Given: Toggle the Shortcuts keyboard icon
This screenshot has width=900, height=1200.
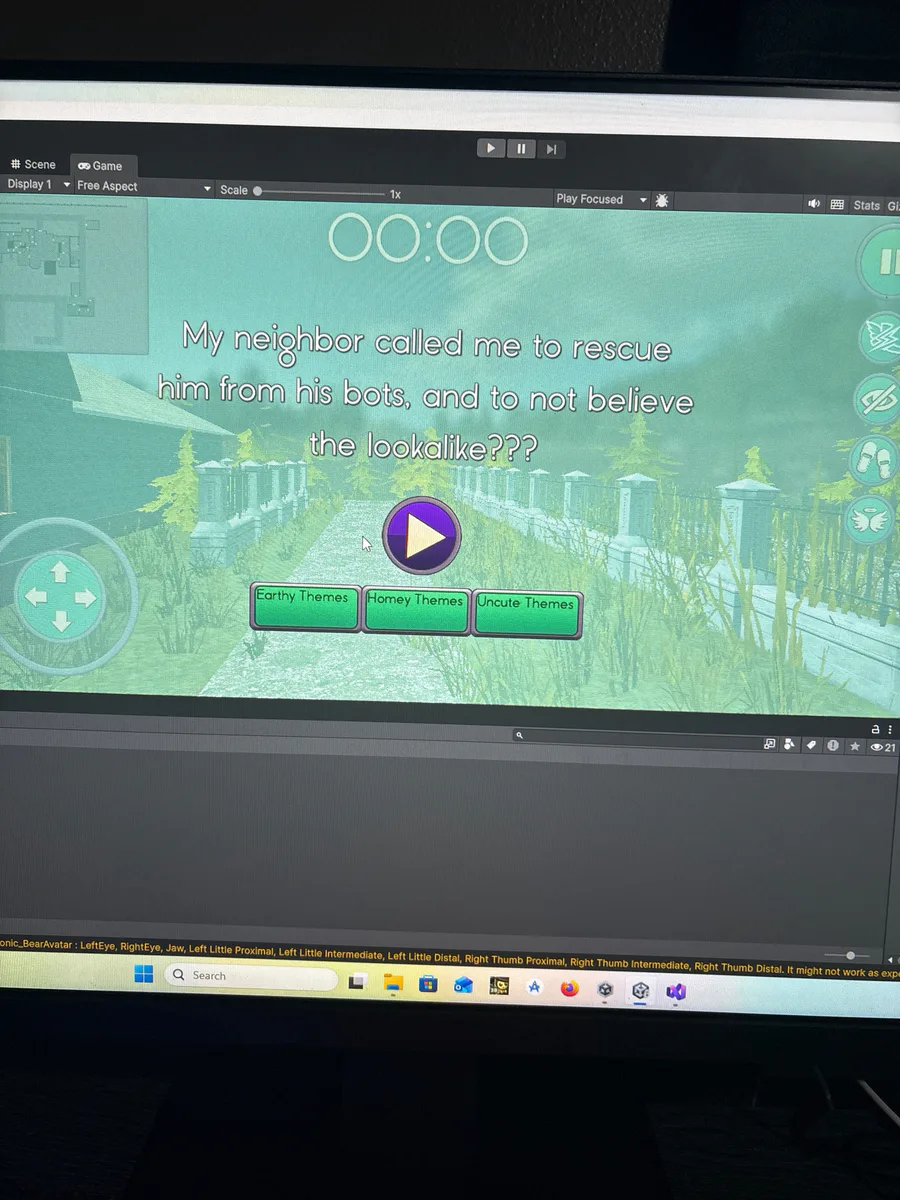Looking at the screenshot, I should click(x=837, y=205).
